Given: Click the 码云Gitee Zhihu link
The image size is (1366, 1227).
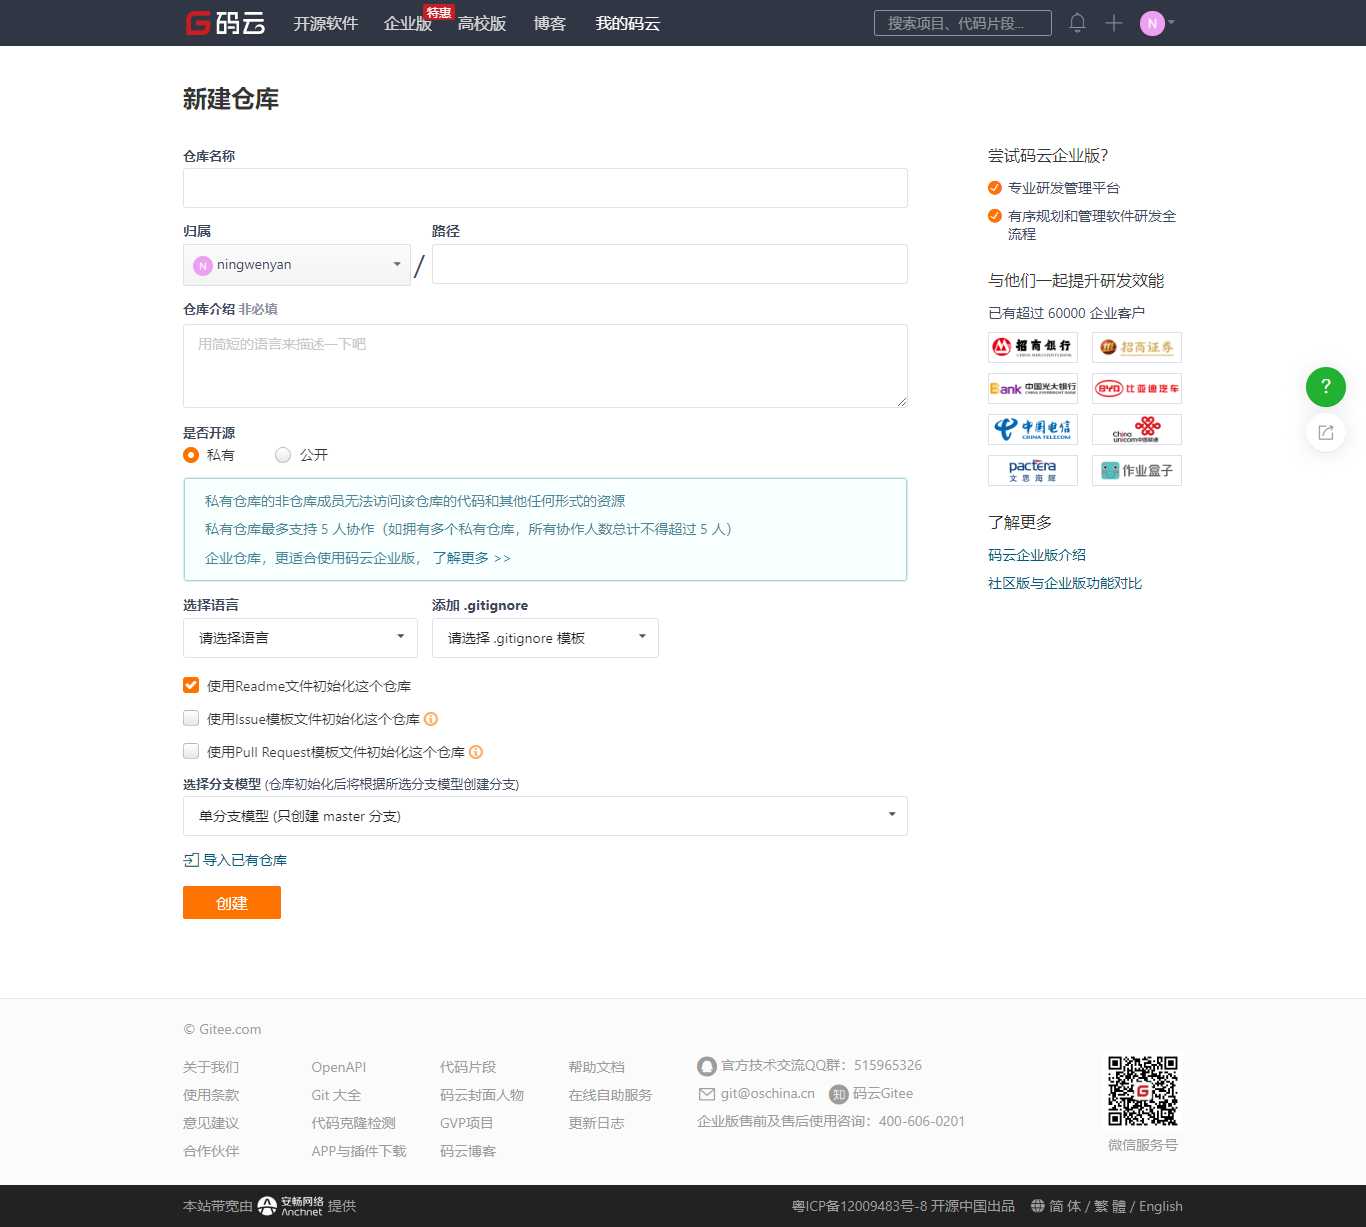Looking at the screenshot, I should point(871,1094).
